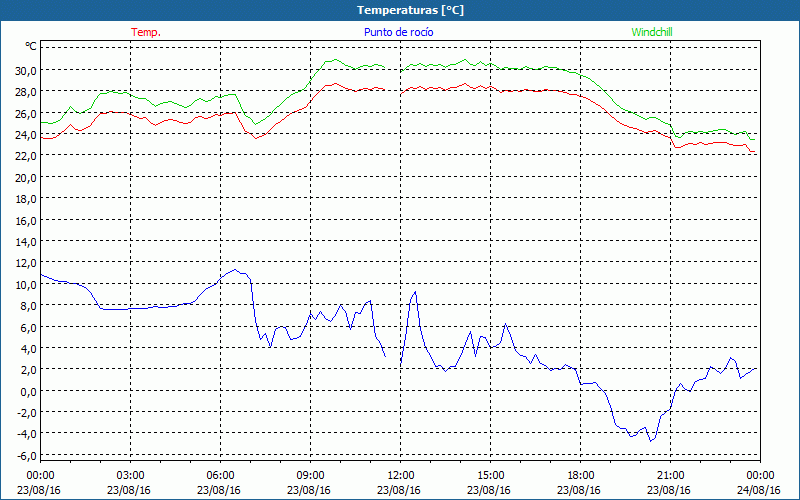Image resolution: width=800 pixels, height=500 pixels.
Task: Click the 03:00 time axis label
Action: click(131, 476)
